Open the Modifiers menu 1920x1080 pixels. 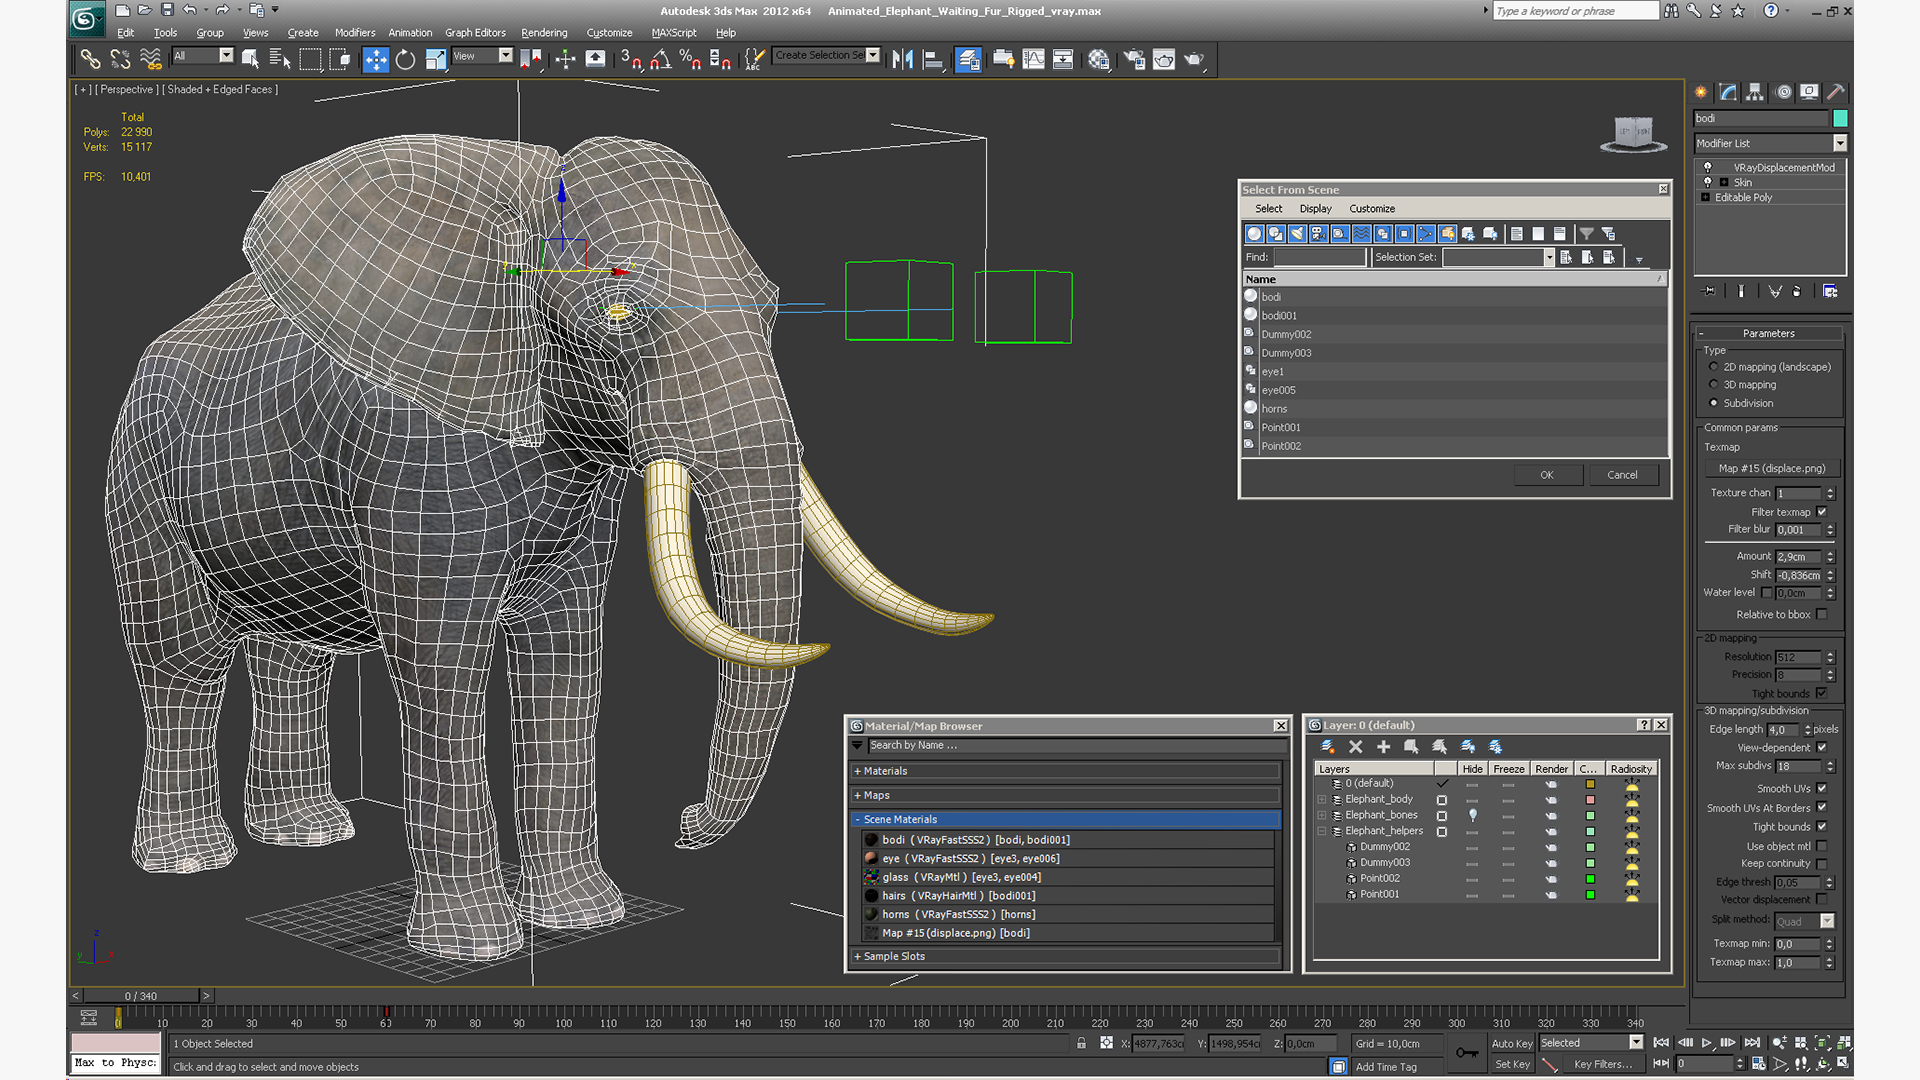[355, 32]
